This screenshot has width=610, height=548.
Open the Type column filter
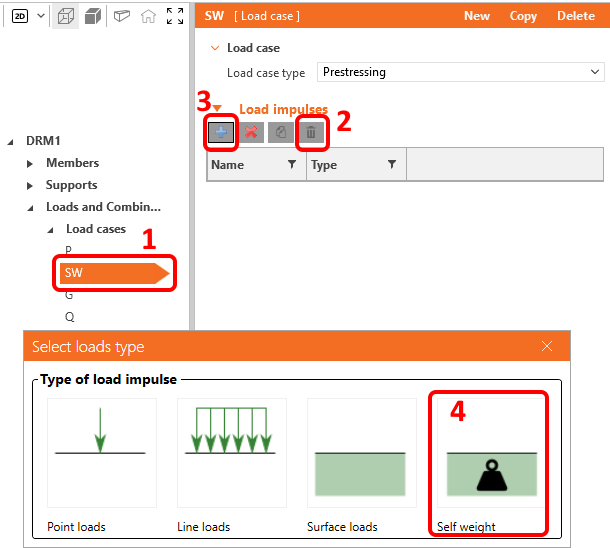(392, 165)
